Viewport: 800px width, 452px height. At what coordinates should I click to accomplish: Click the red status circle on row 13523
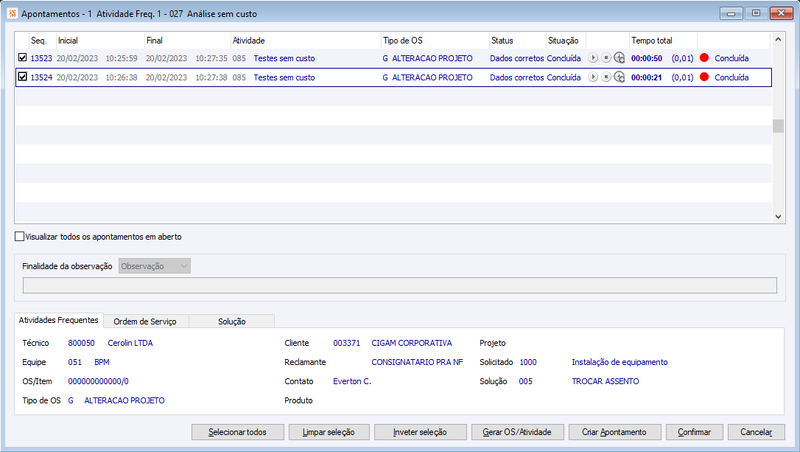pyautogui.click(x=704, y=58)
